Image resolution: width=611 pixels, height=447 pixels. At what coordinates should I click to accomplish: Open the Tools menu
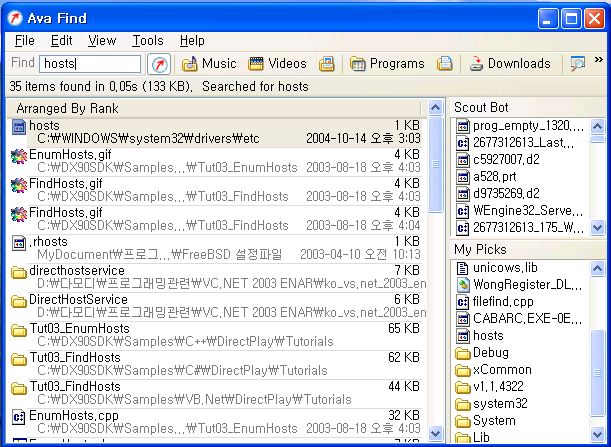click(148, 41)
